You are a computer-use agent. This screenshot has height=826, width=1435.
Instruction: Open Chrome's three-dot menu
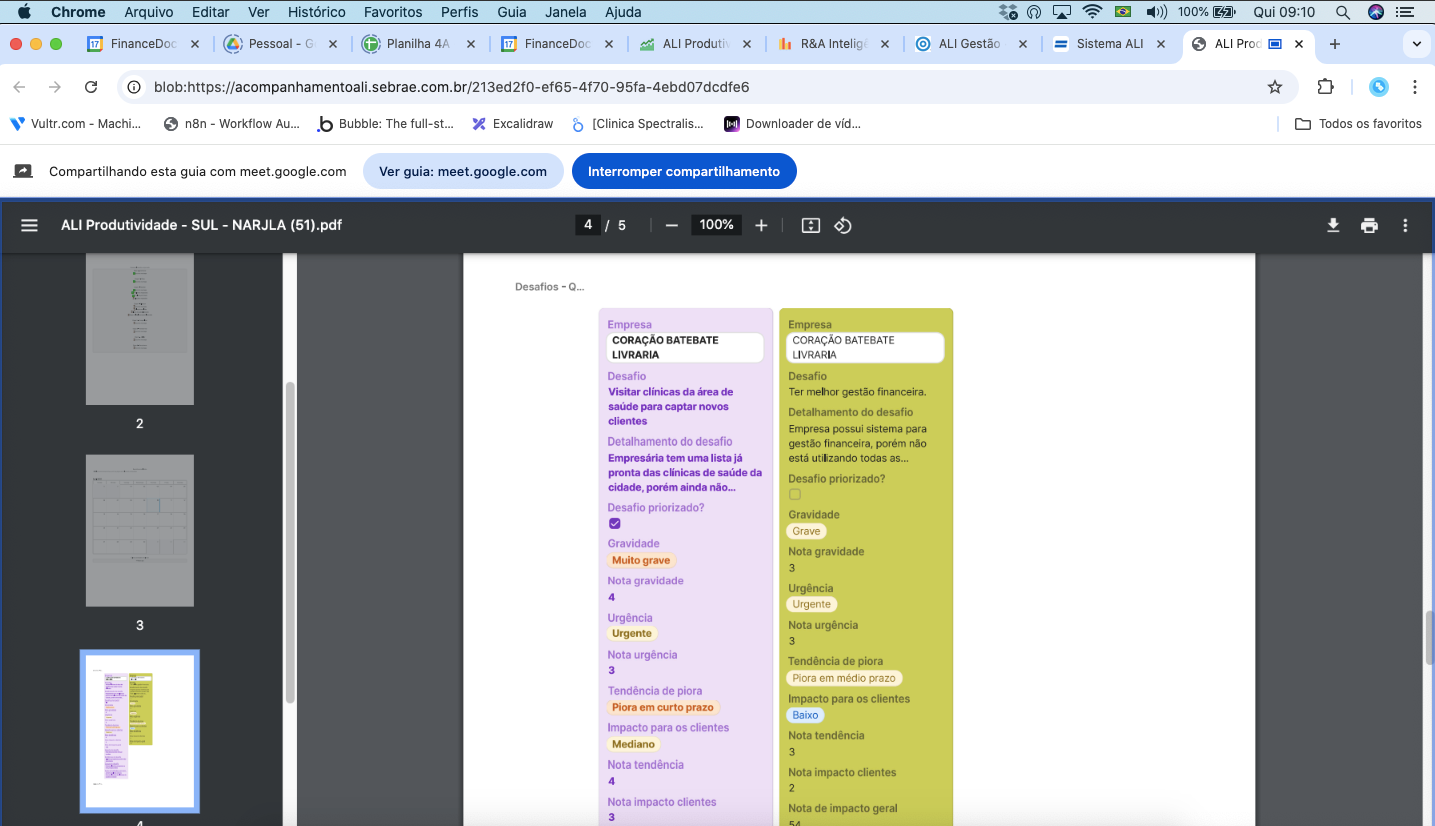coord(1415,87)
